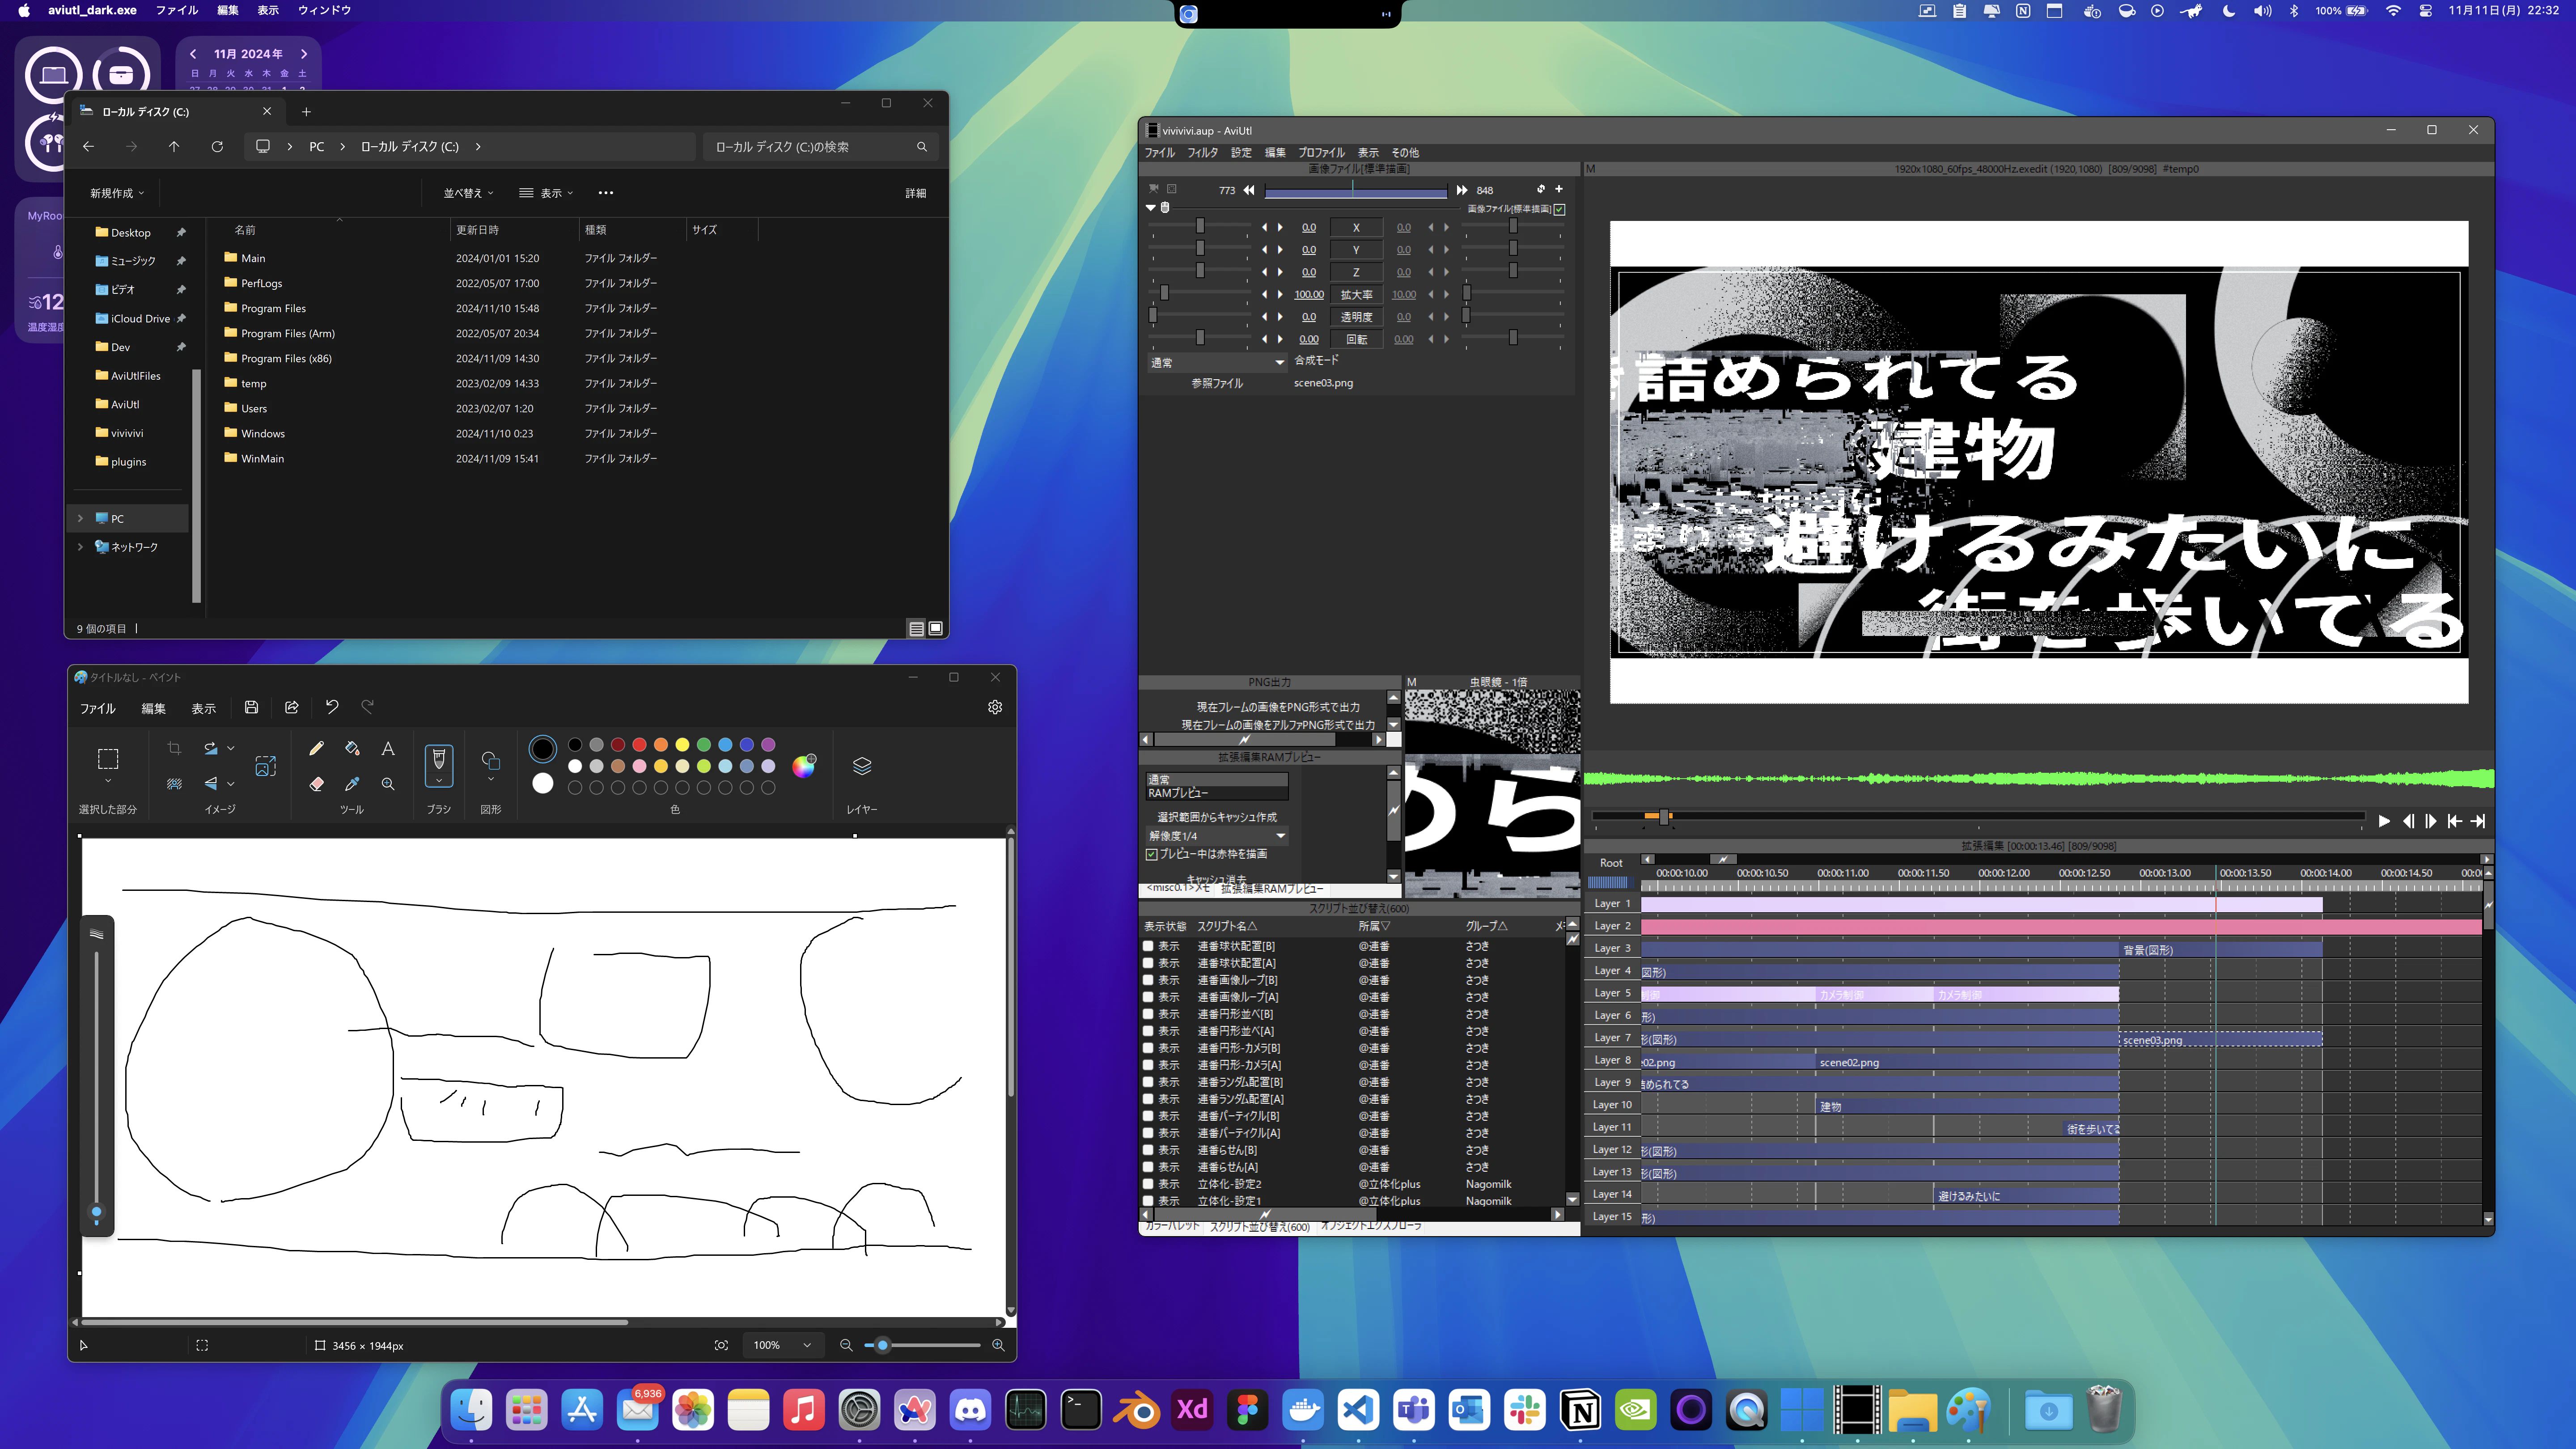Open the 解像度1/4 dropdown
Image resolution: width=2576 pixels, height=1449 pixels.
(1217, 835)
